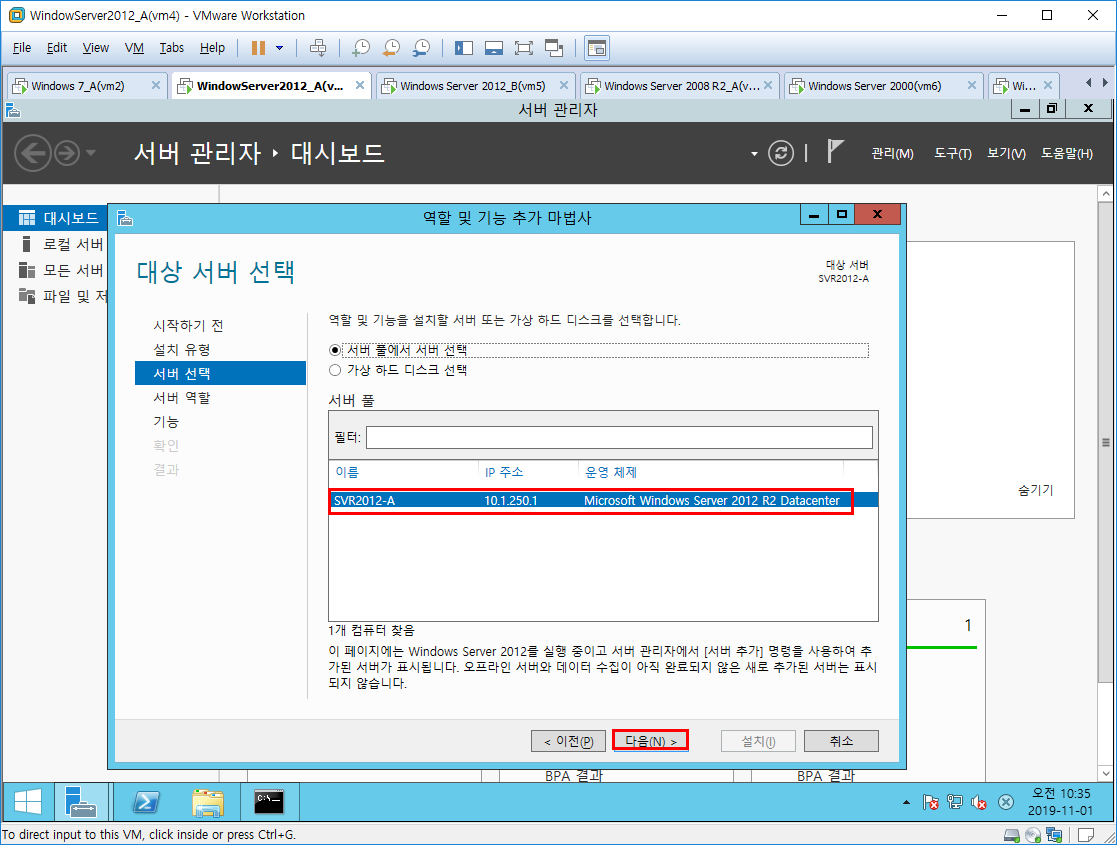
Task: Go to 기능 wizard step
Action: click(166, 422)
